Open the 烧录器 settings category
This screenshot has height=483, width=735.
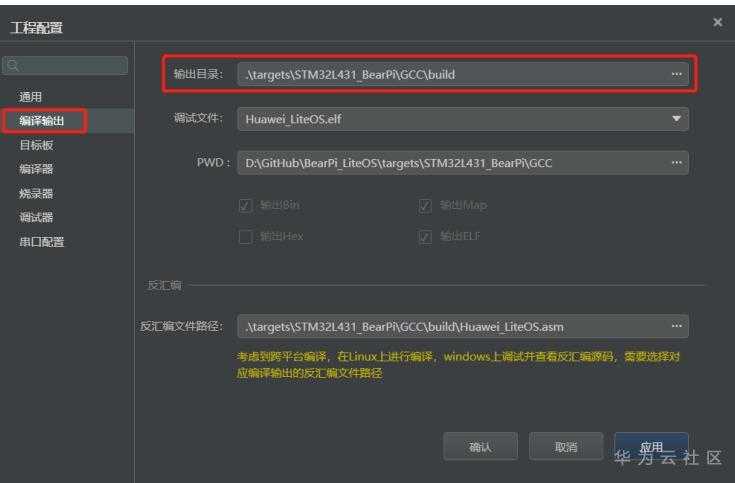(36, 193)
